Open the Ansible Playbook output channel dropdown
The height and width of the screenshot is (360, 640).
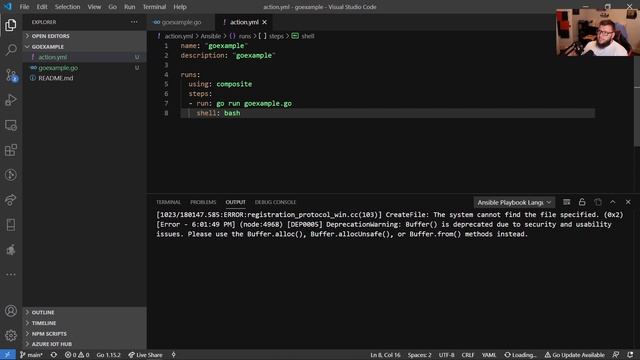tap(514, 202)
